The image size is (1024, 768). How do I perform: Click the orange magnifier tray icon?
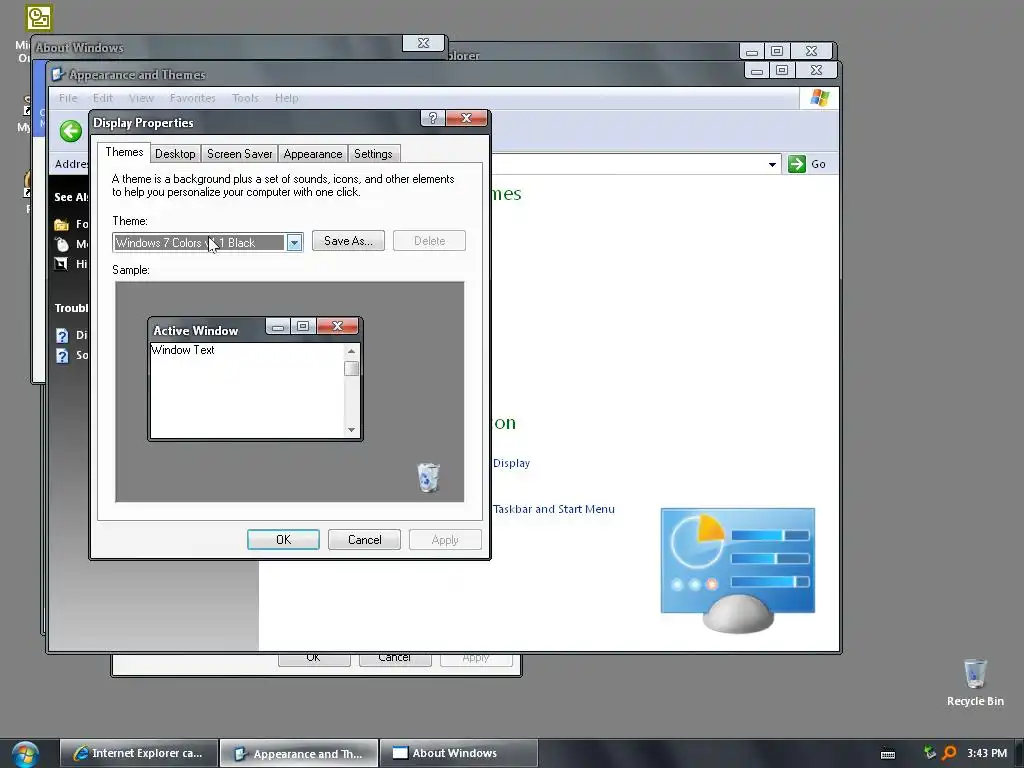pos(949,753)
